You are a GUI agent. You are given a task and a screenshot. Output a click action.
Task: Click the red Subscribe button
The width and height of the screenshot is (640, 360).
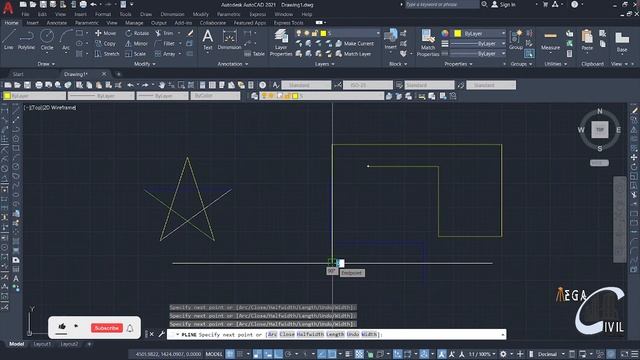[x=107, y=328]
